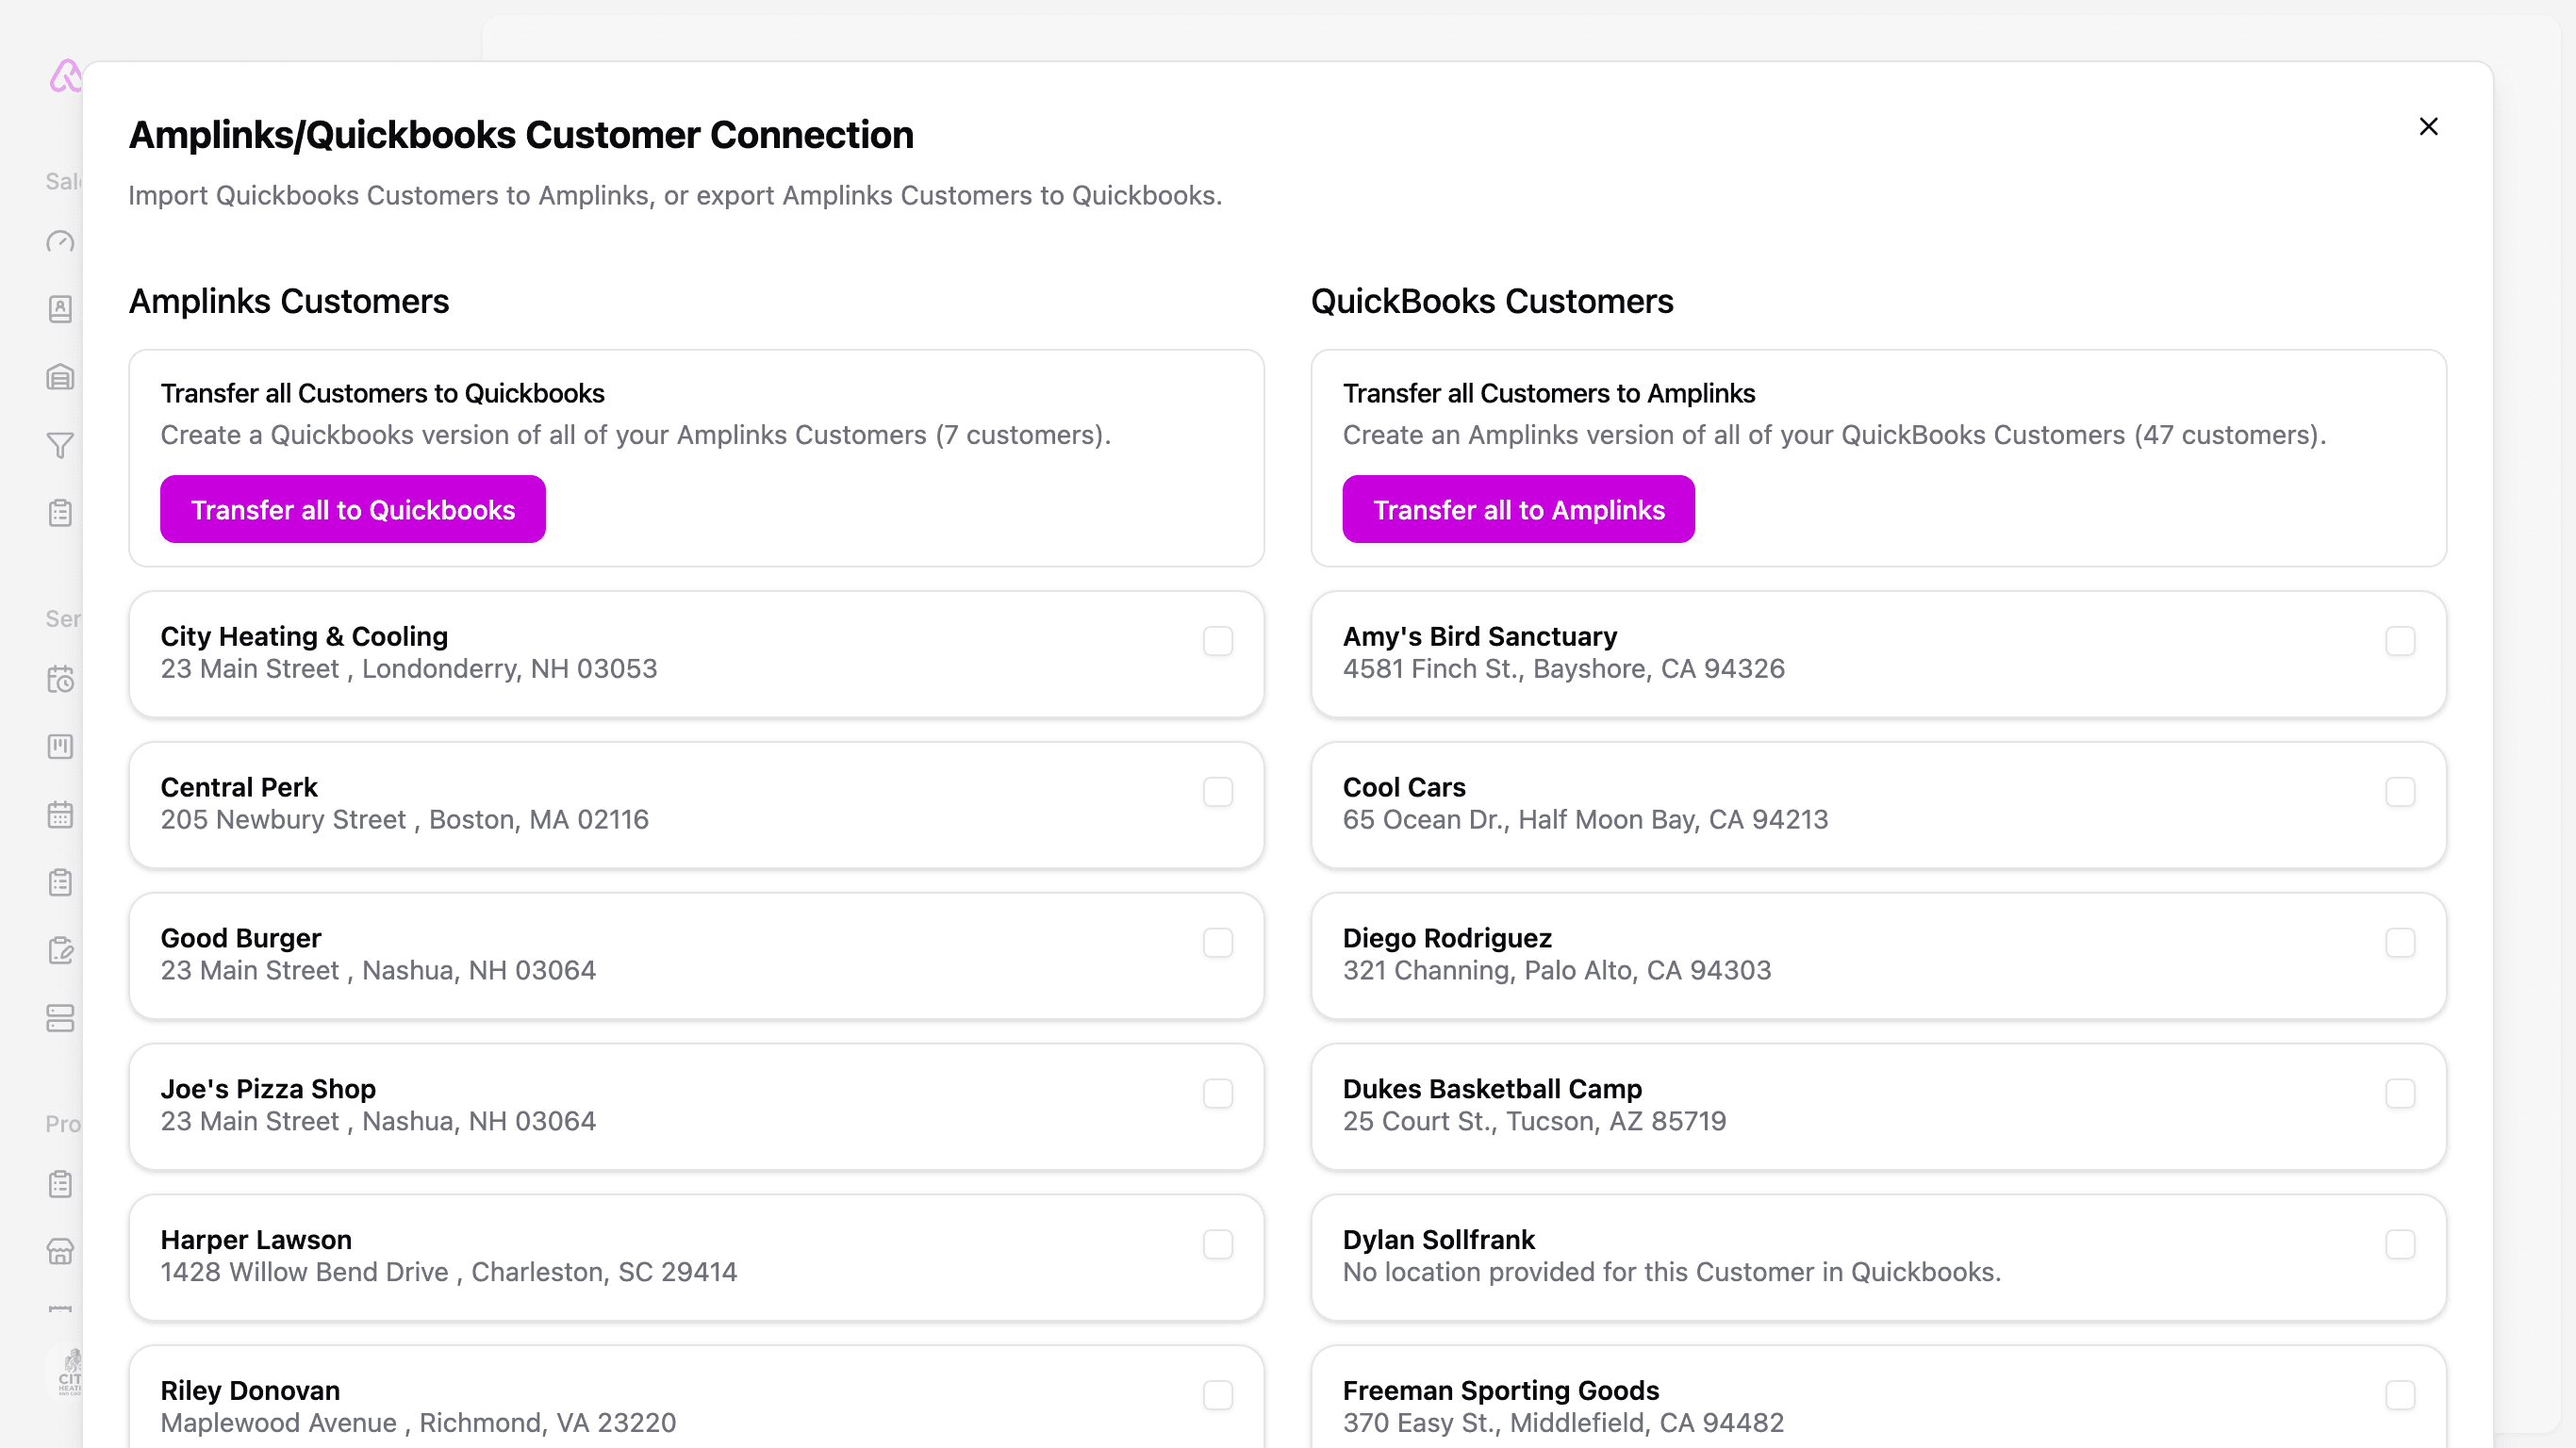
Task: Tick the Amy's Bird Sanctuary checkbox
Action: (x=2399, y=641)
